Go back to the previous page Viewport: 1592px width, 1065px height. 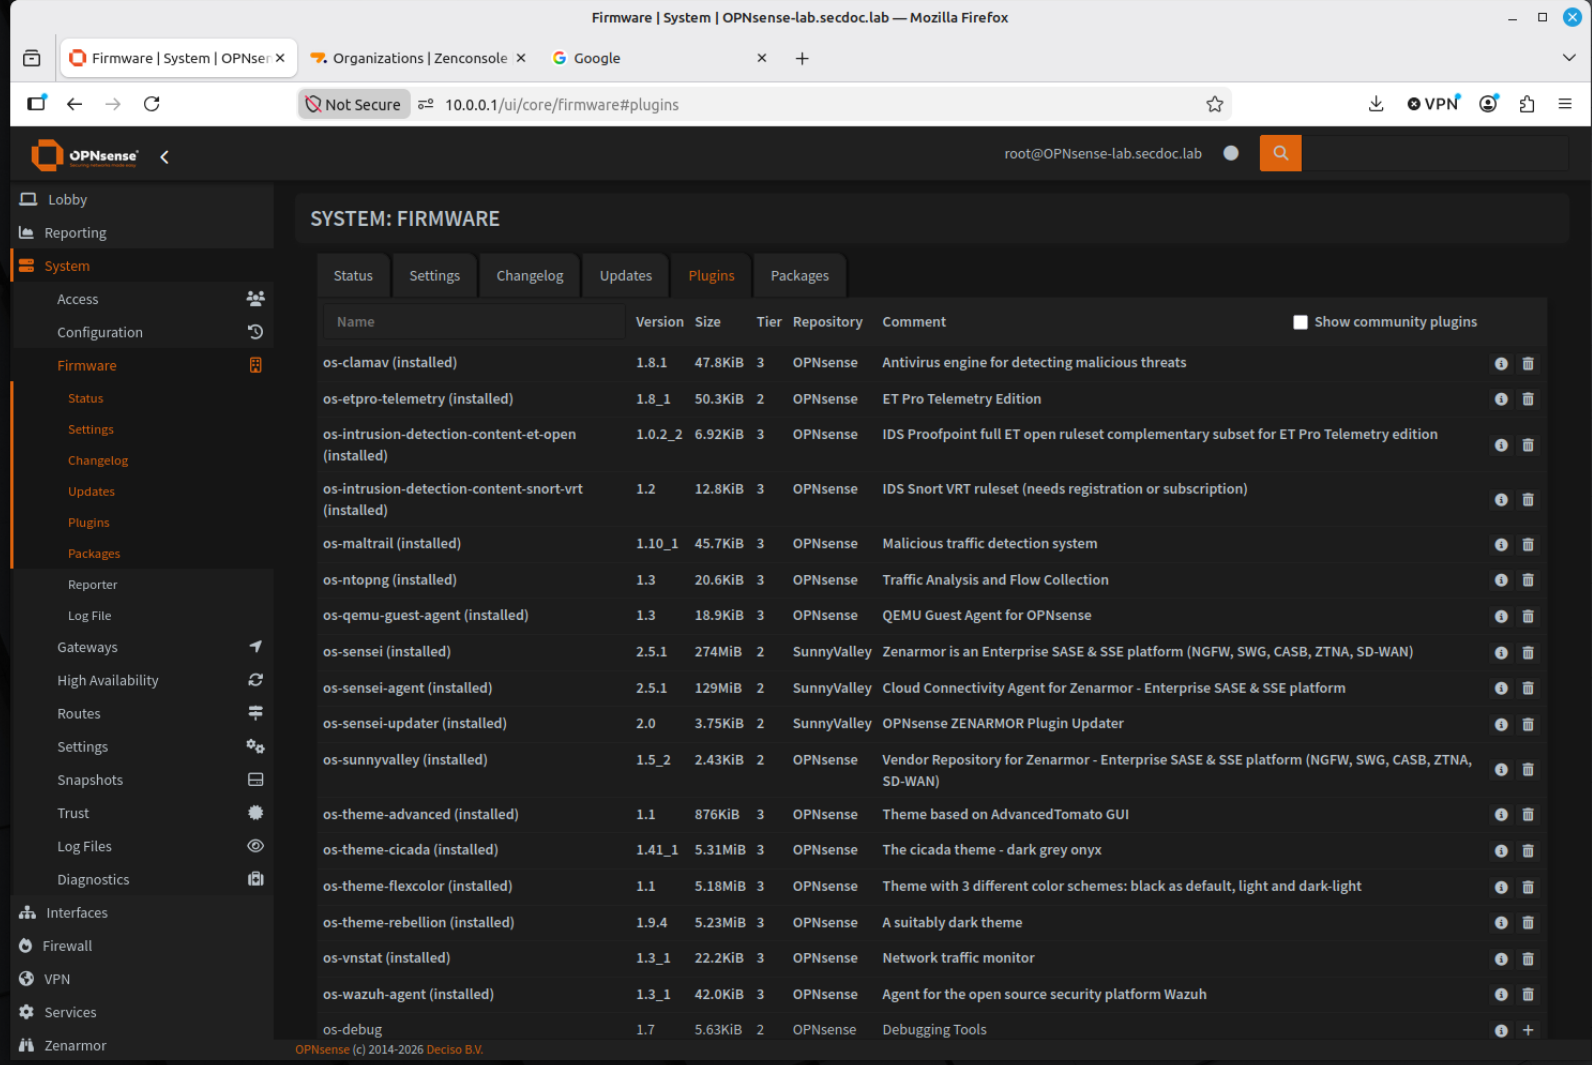74,104
